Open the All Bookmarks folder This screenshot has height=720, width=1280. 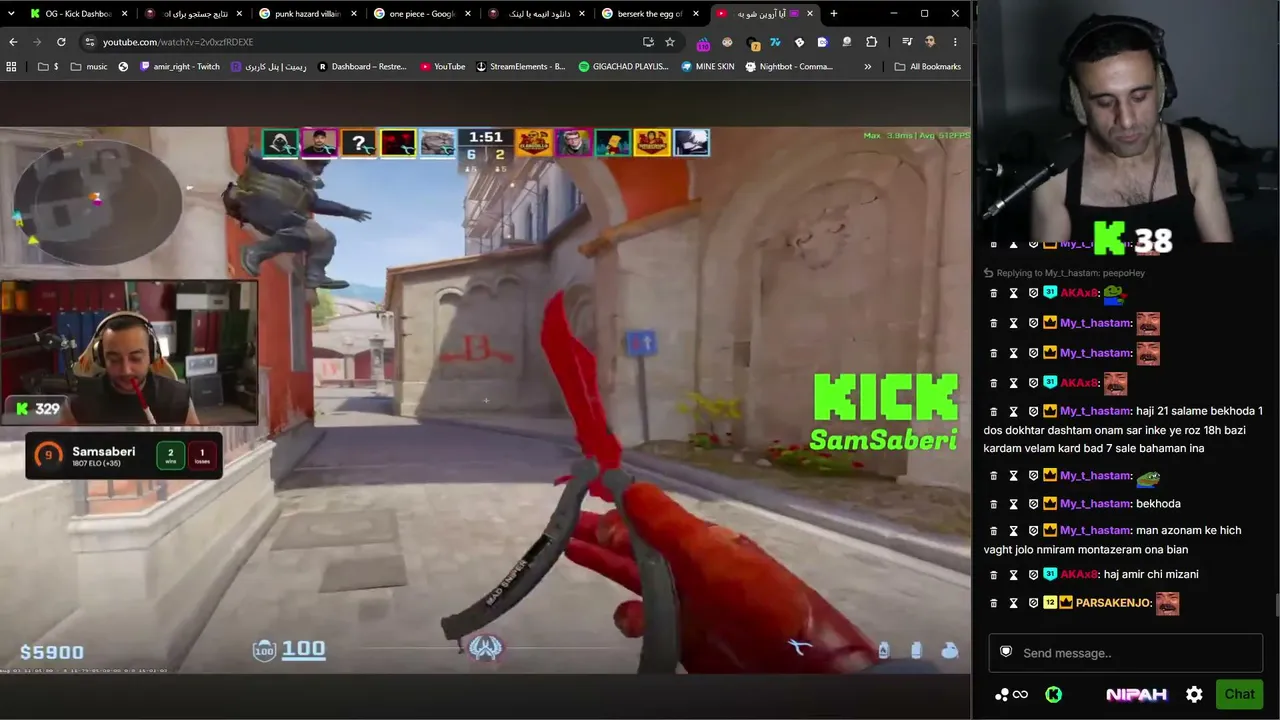928,67
